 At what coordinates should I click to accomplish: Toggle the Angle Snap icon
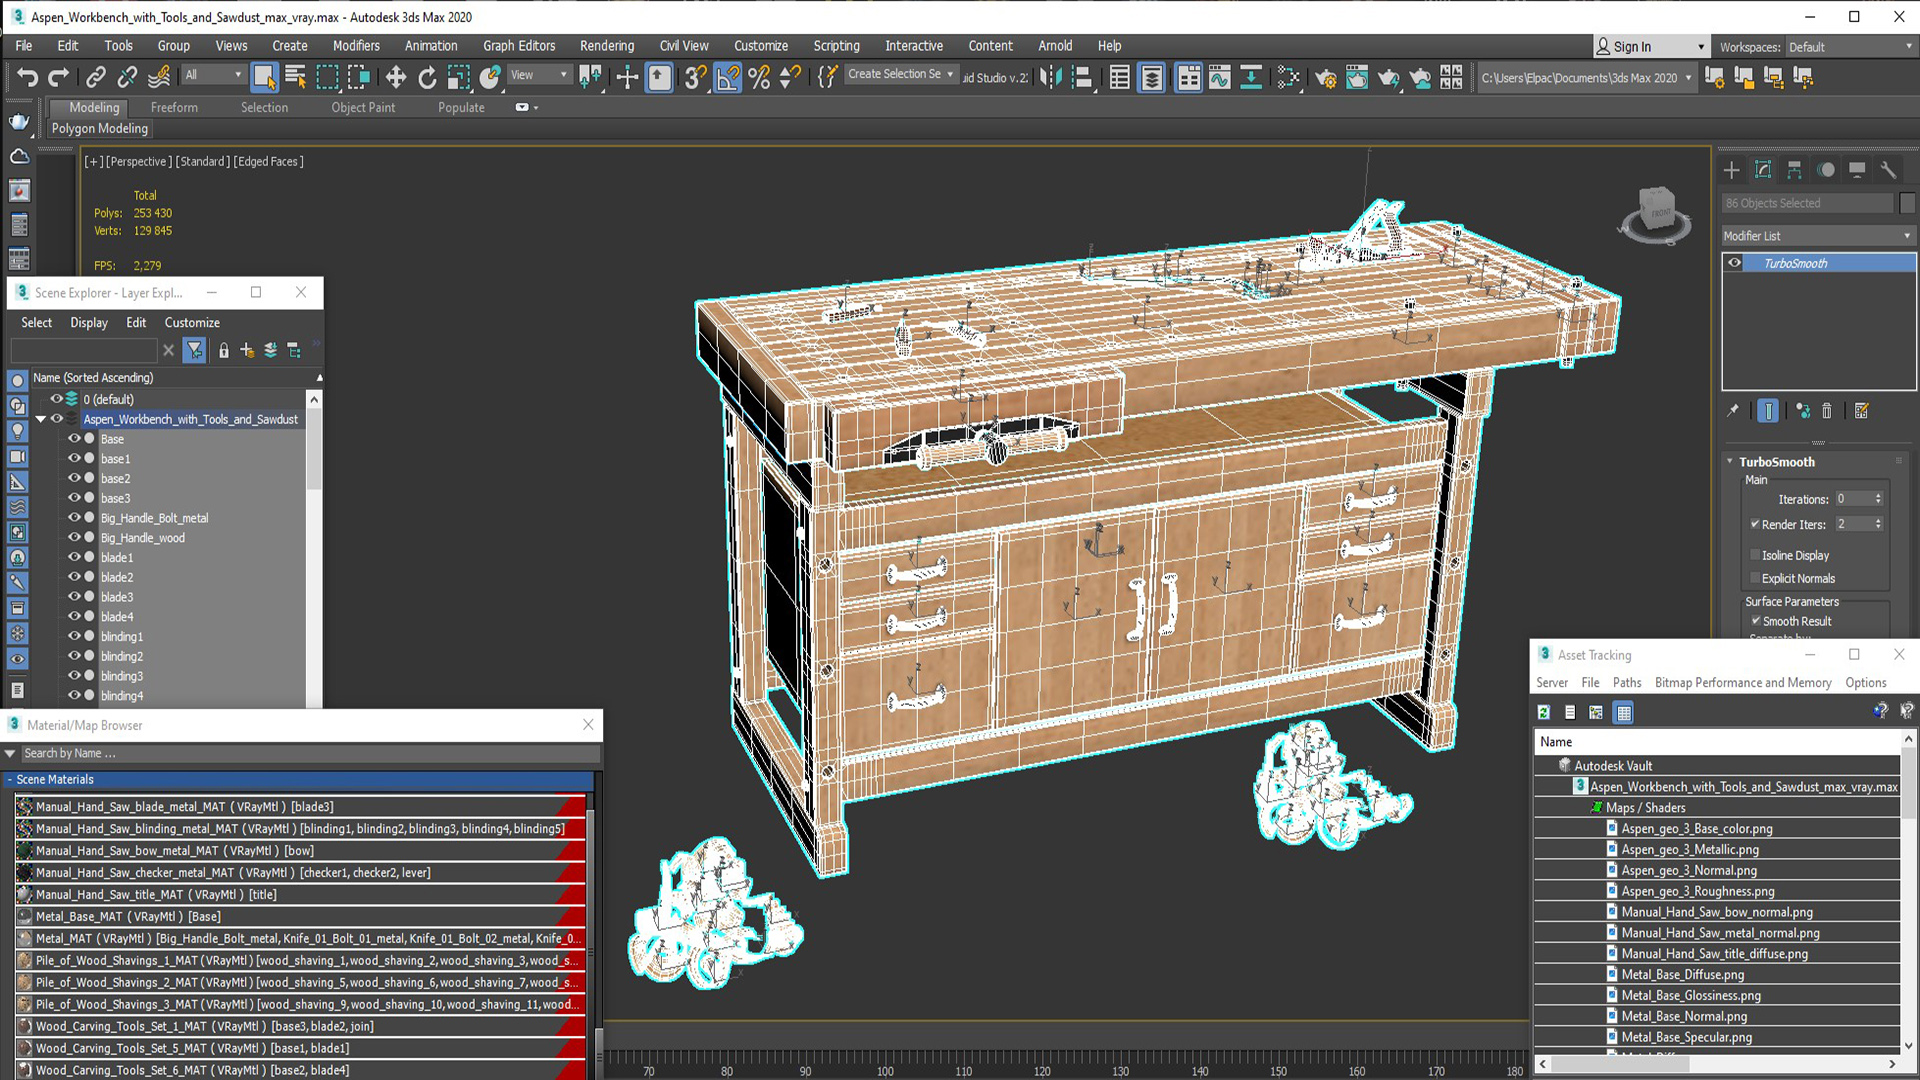coord(728,77)
